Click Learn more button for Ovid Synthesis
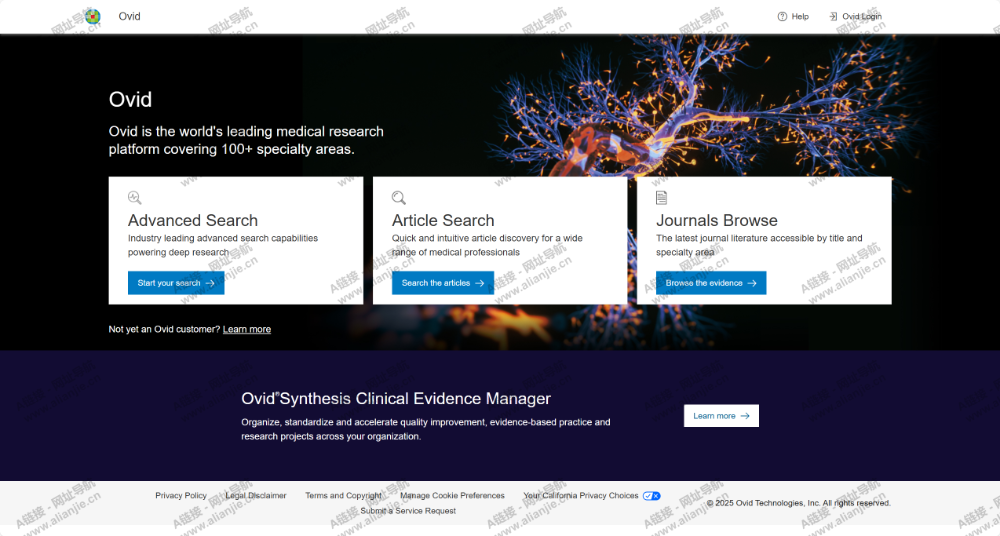This screenshot has height=536, width=1000. pos(721,415)
